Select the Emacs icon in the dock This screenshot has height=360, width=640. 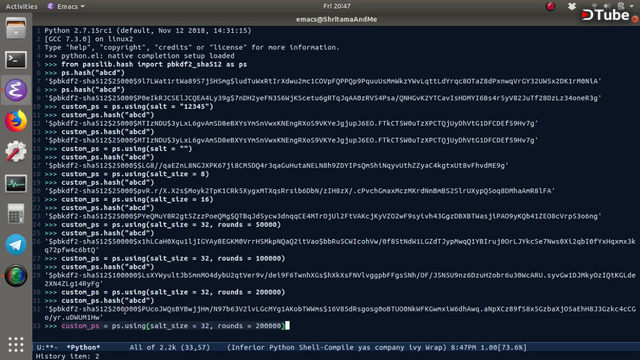click(x=16, y=90)
